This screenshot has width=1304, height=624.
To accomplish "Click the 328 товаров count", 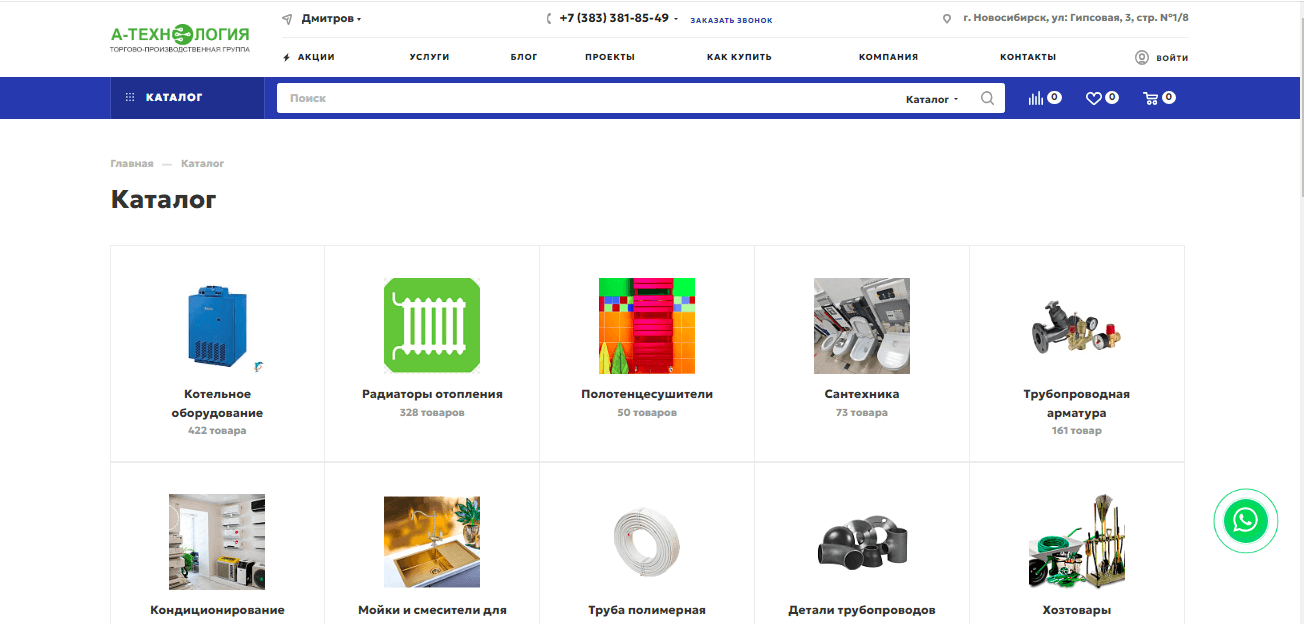I will (x=432, y=412).
